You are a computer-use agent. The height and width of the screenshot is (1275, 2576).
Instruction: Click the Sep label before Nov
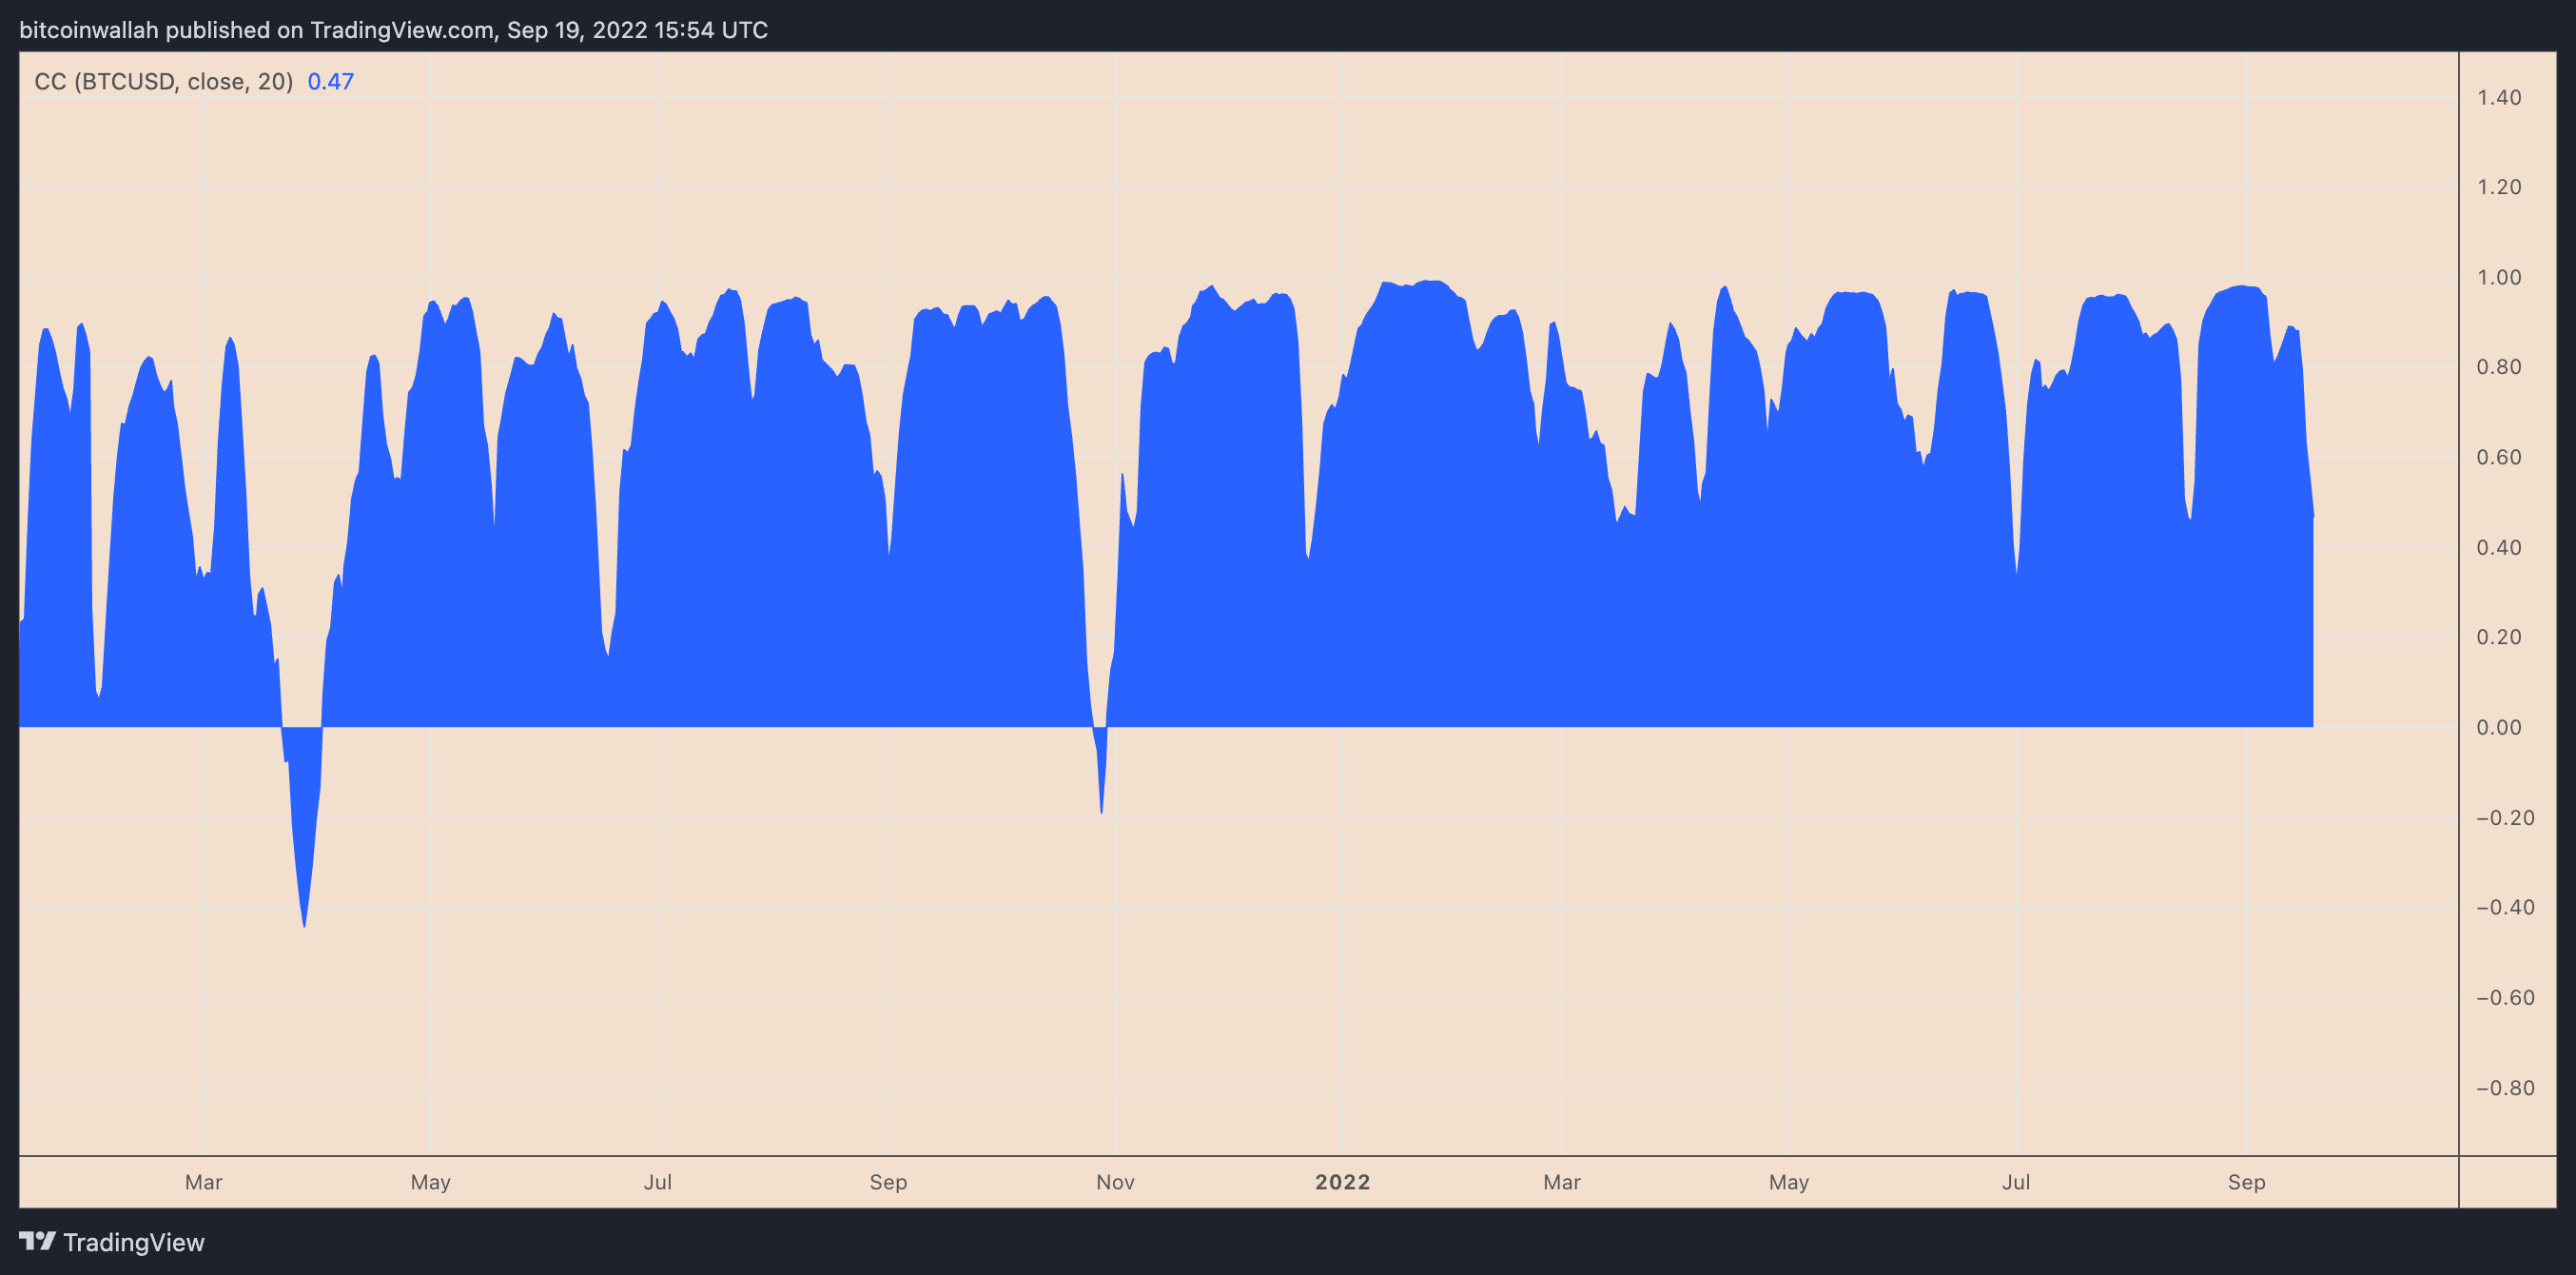888,1182
